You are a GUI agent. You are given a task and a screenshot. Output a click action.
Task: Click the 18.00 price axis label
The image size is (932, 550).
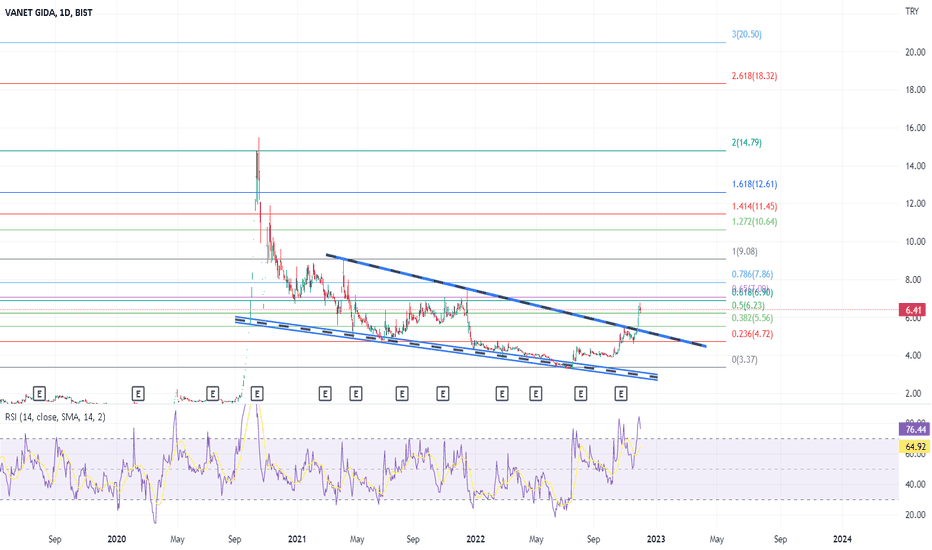[915, 90]
